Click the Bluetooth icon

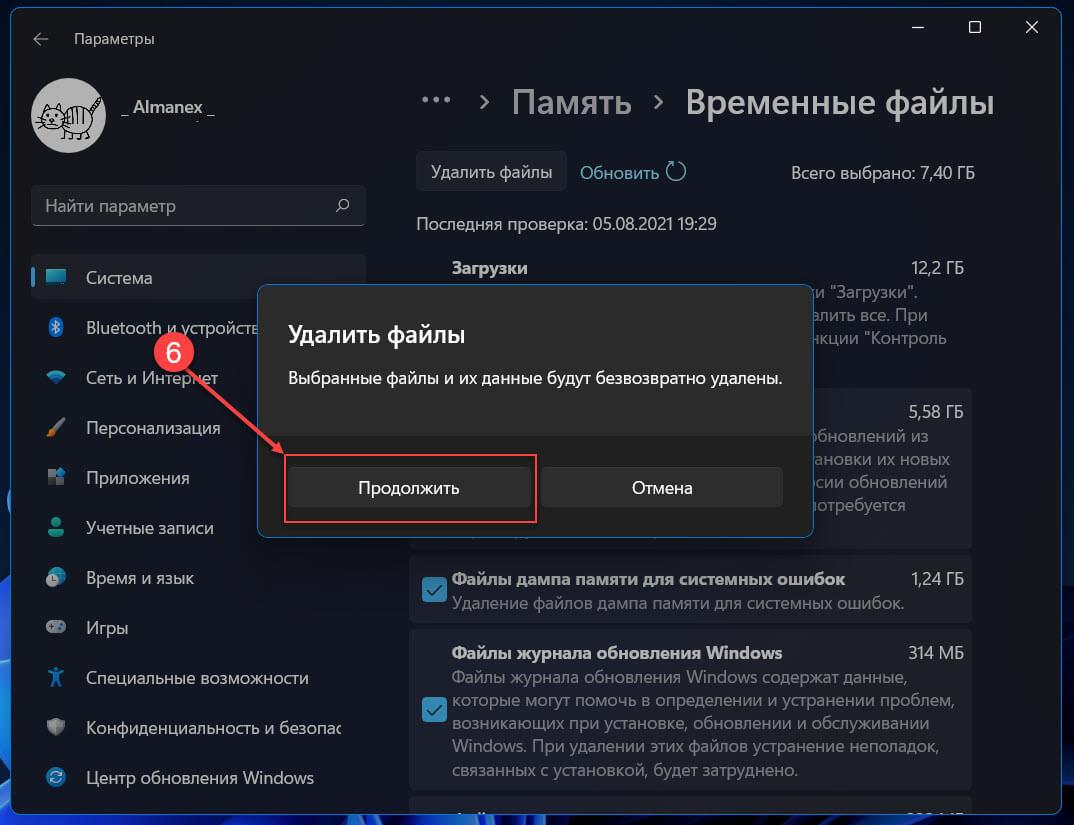[55, 328]
